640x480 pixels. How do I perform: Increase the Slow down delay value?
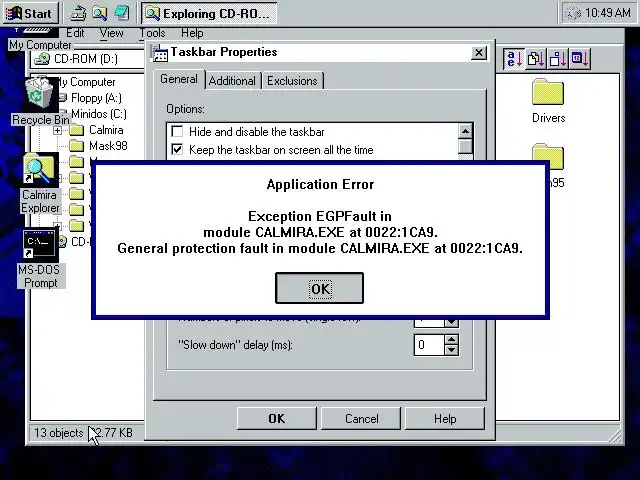click(451, 339)
